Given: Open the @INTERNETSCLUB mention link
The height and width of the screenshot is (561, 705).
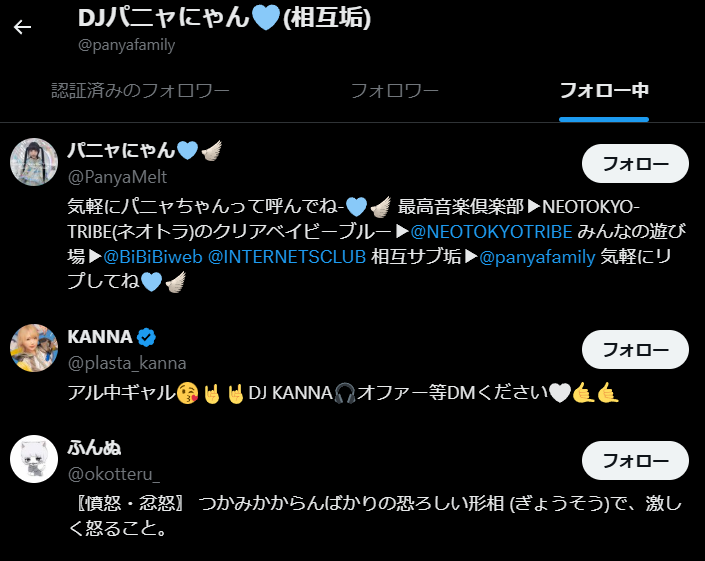Looking at the screenshot, I should 287,257.
